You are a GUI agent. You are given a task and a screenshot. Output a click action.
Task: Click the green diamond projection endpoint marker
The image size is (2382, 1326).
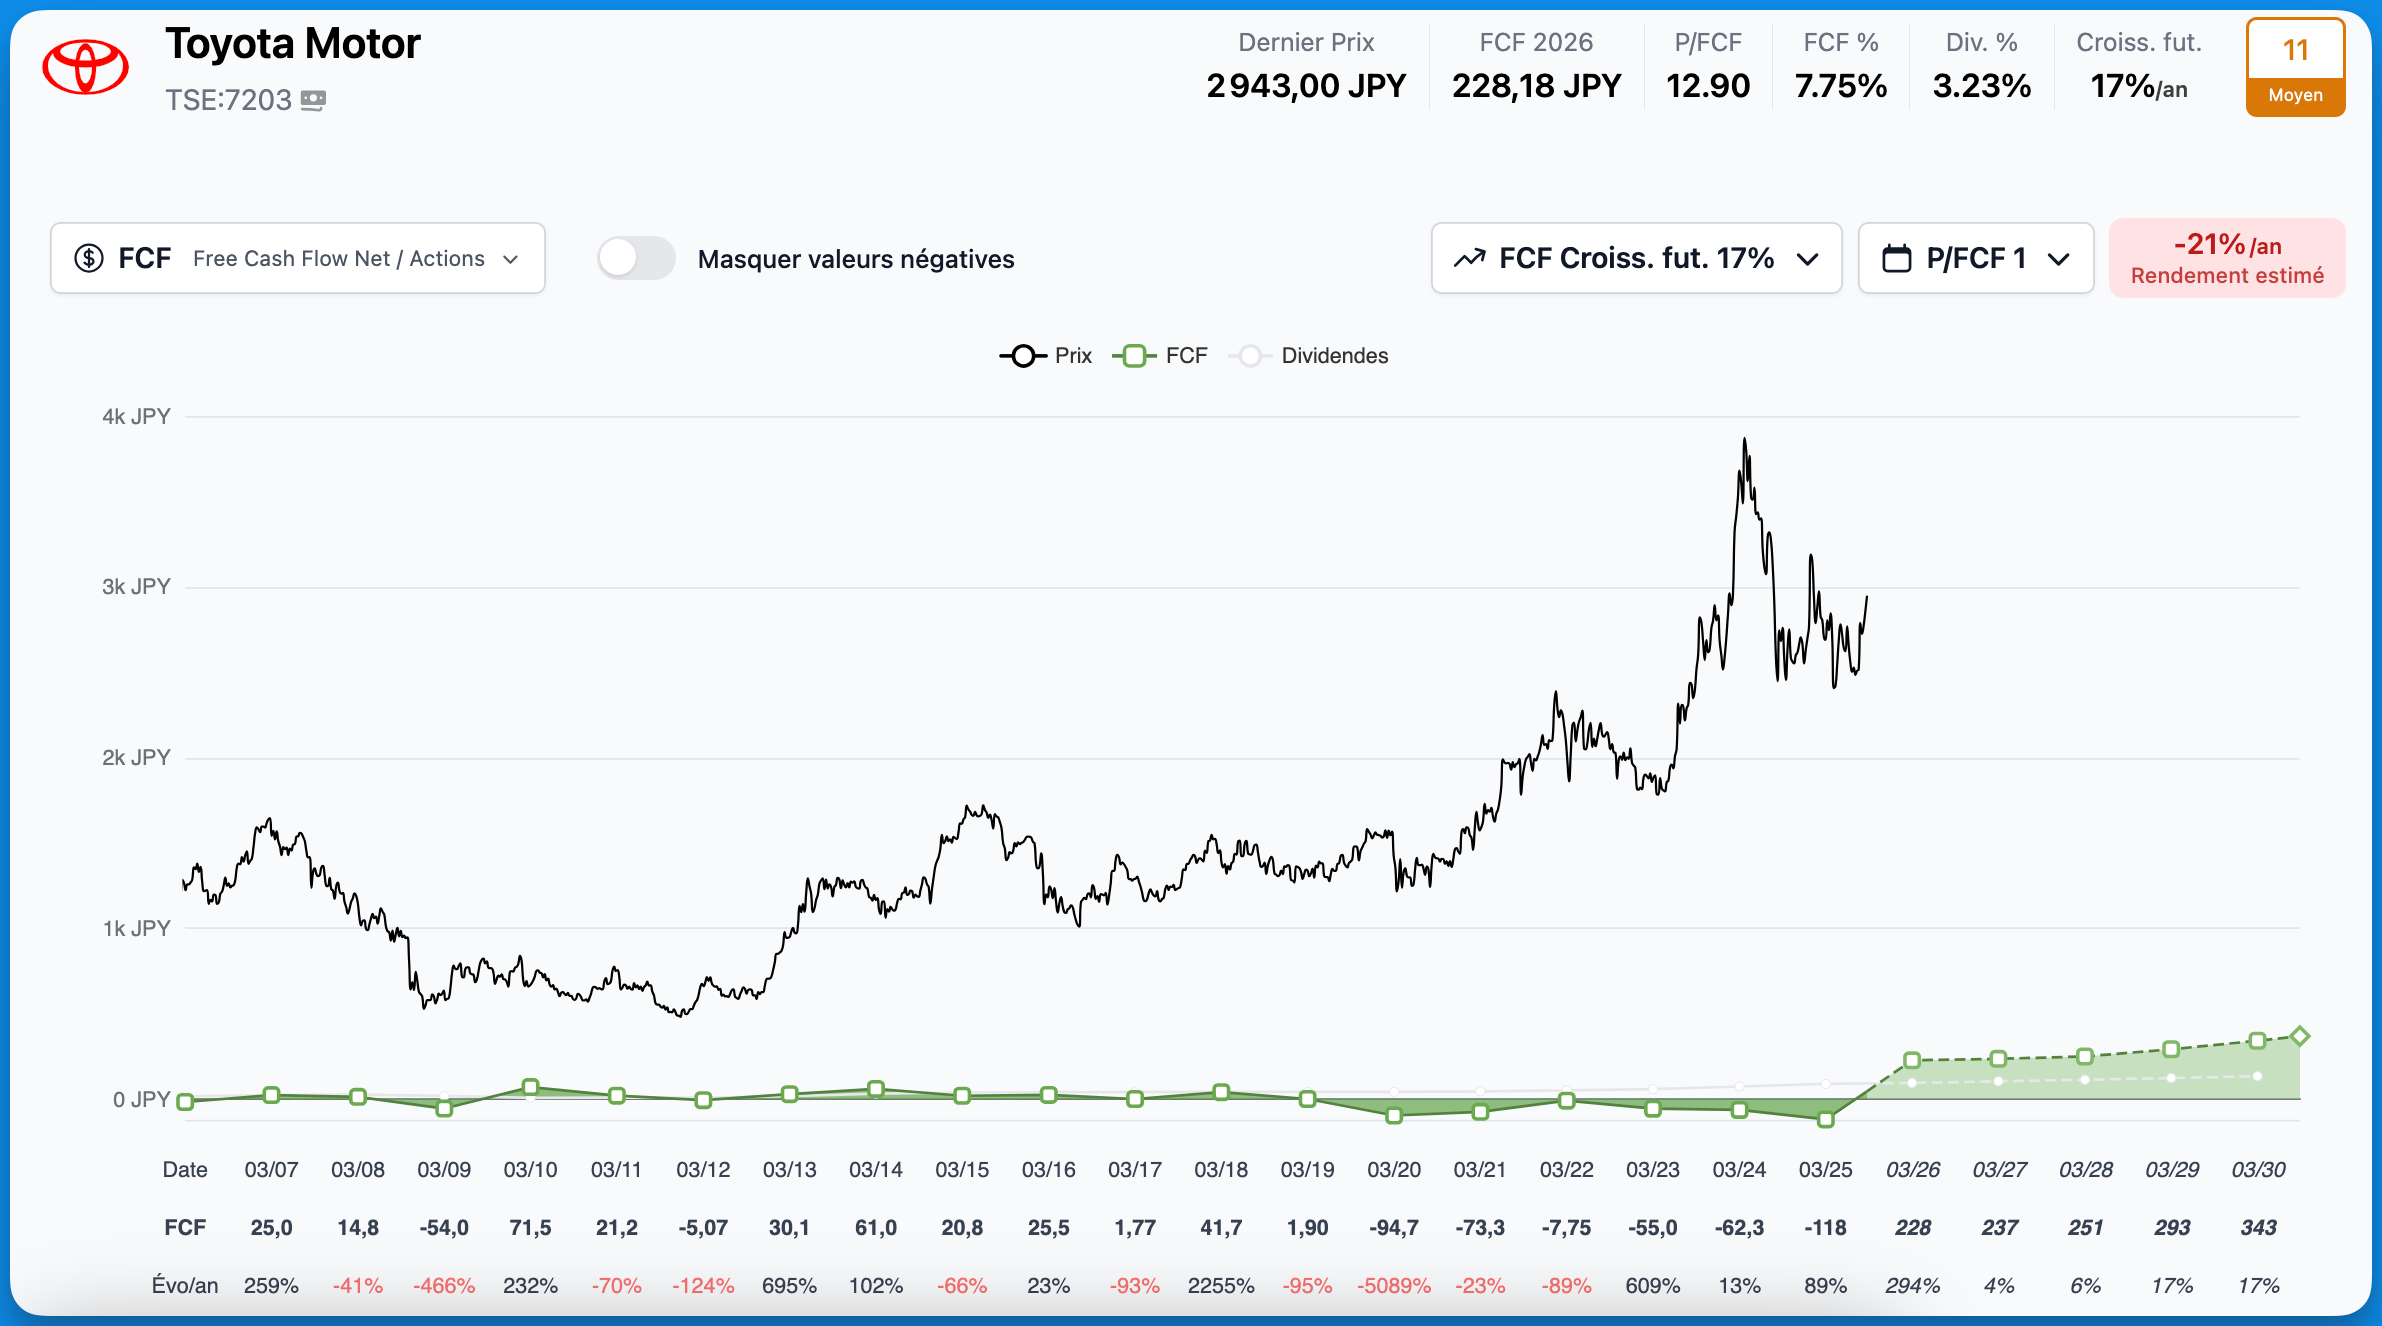click(x=2299, y=1036)
